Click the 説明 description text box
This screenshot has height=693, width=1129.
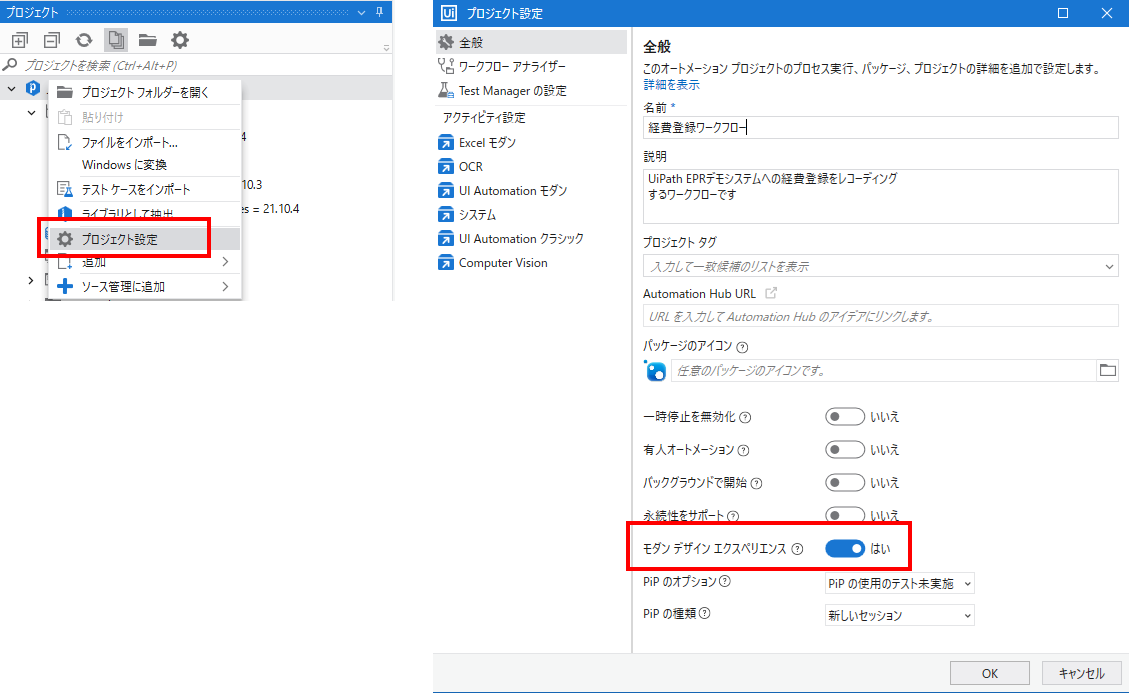881,196
